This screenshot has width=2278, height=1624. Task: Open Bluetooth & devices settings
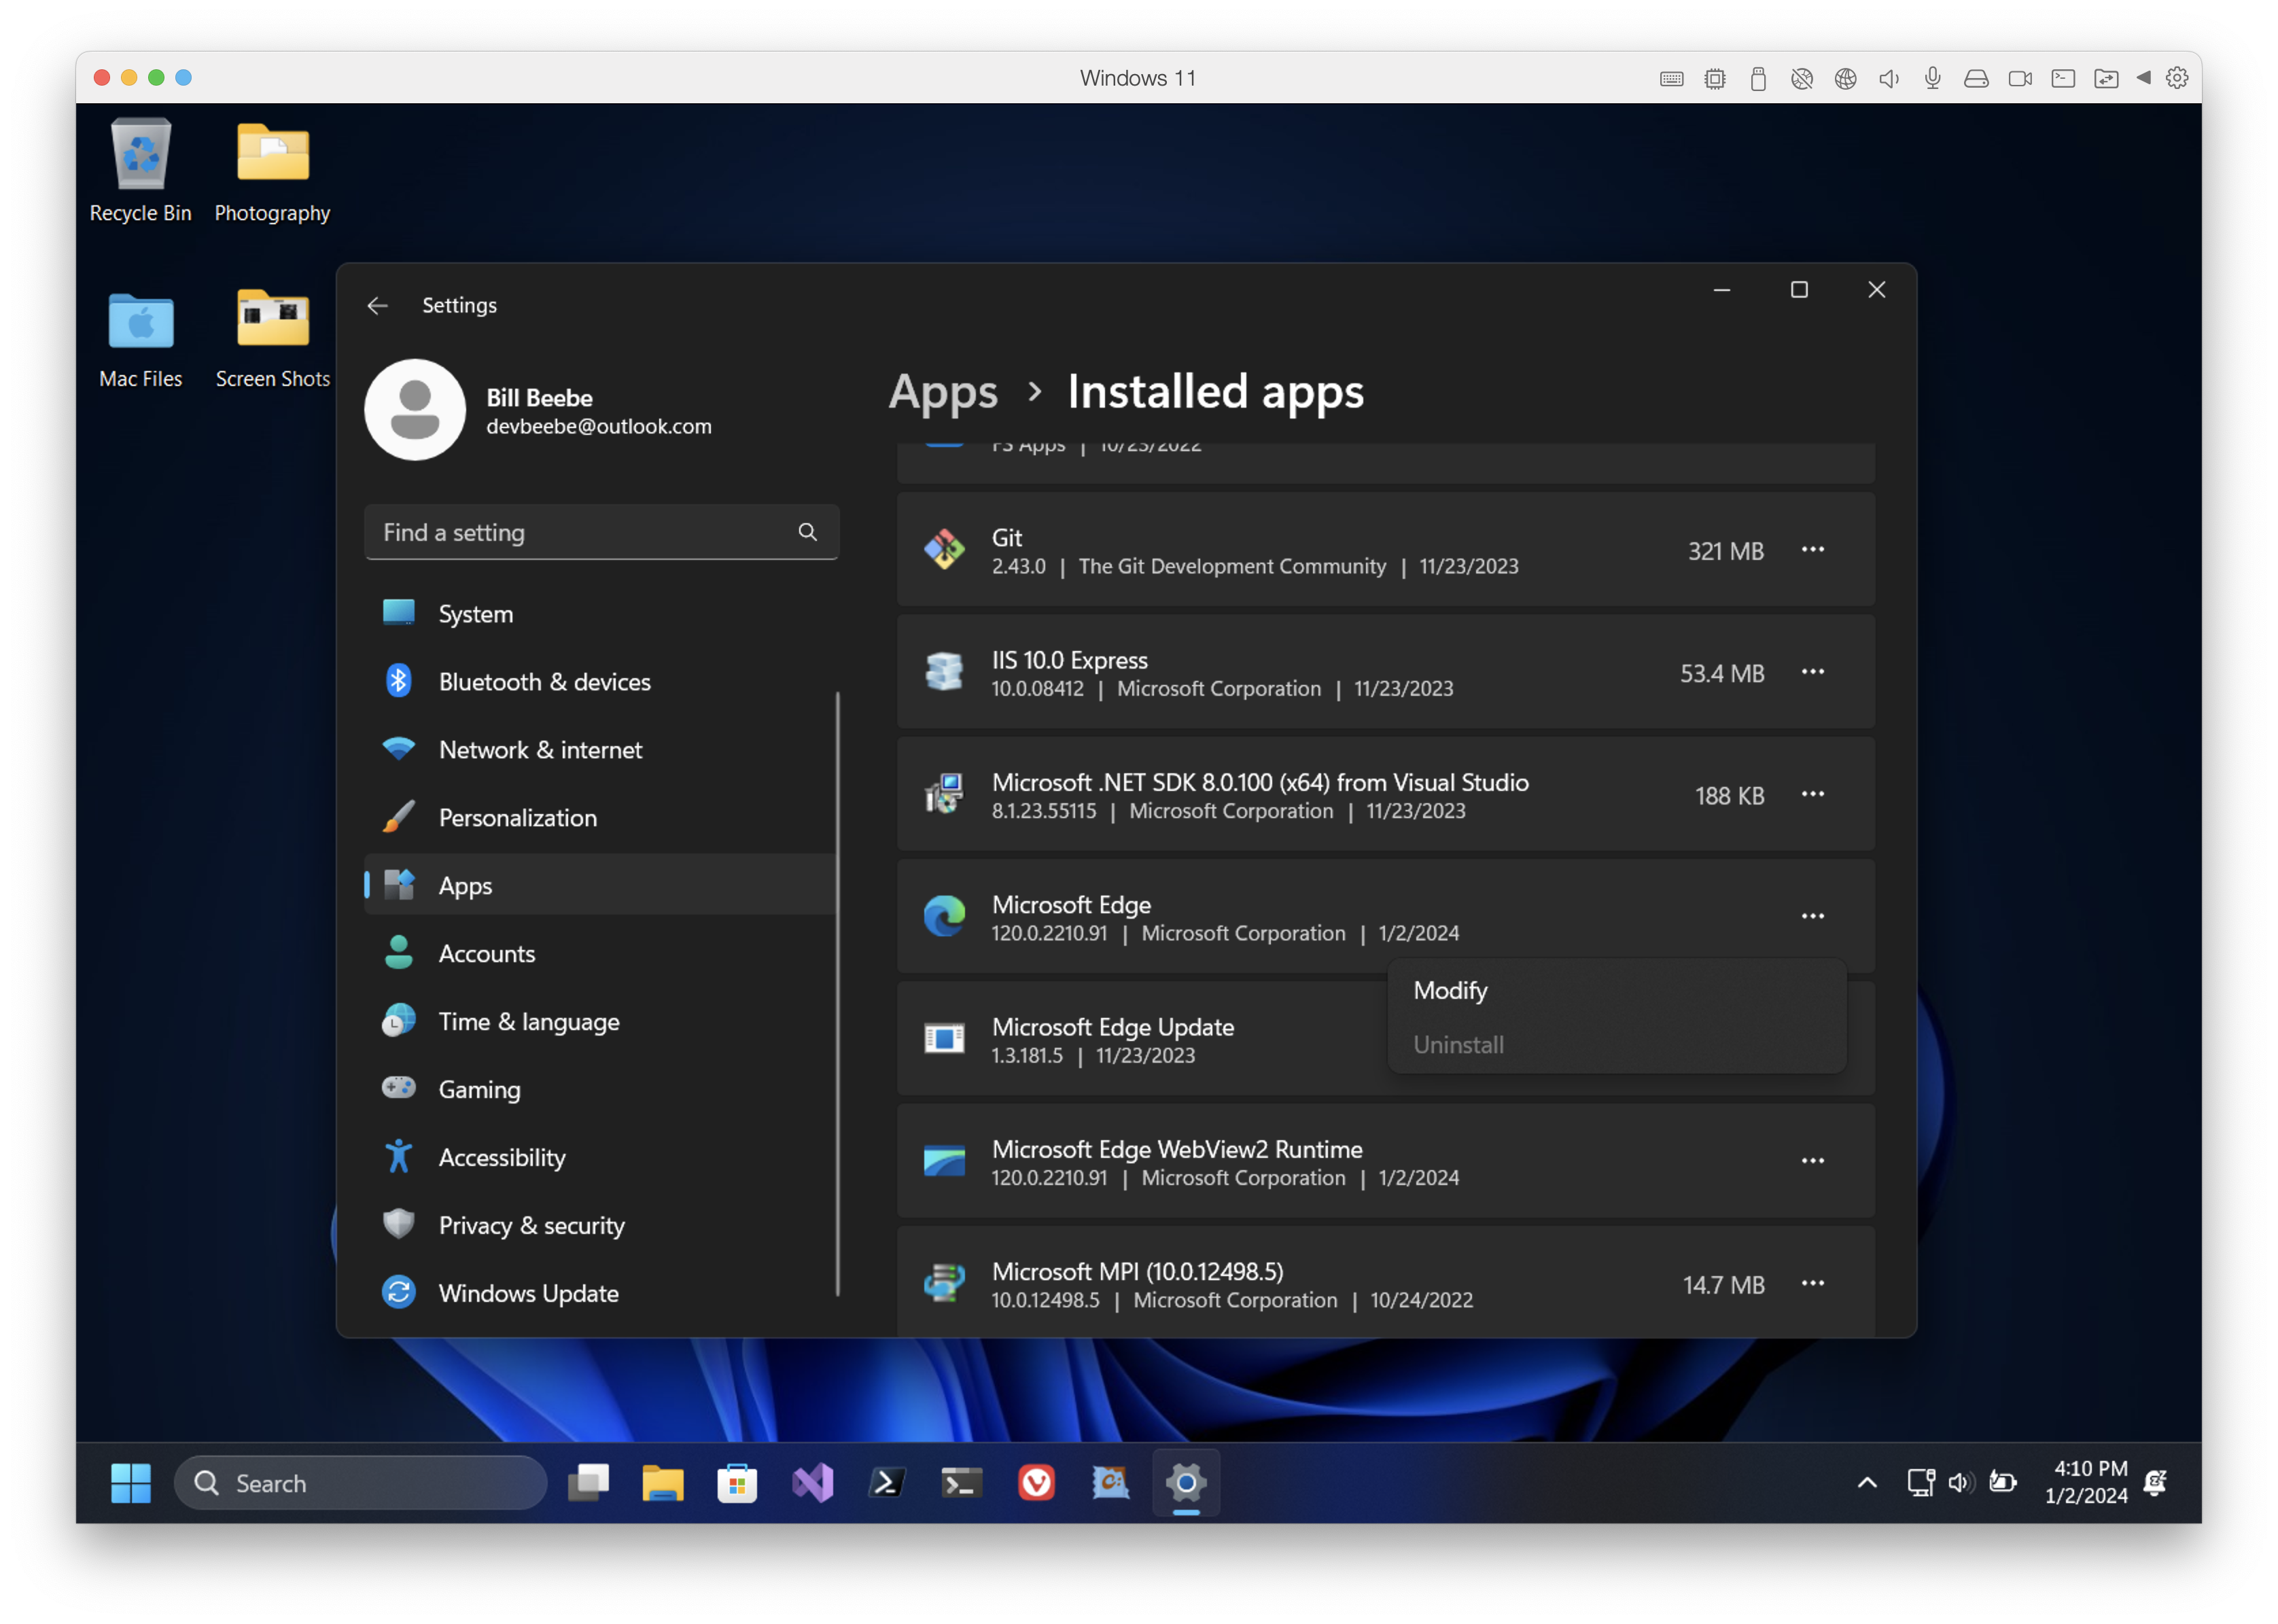click(x=600, y=682)
